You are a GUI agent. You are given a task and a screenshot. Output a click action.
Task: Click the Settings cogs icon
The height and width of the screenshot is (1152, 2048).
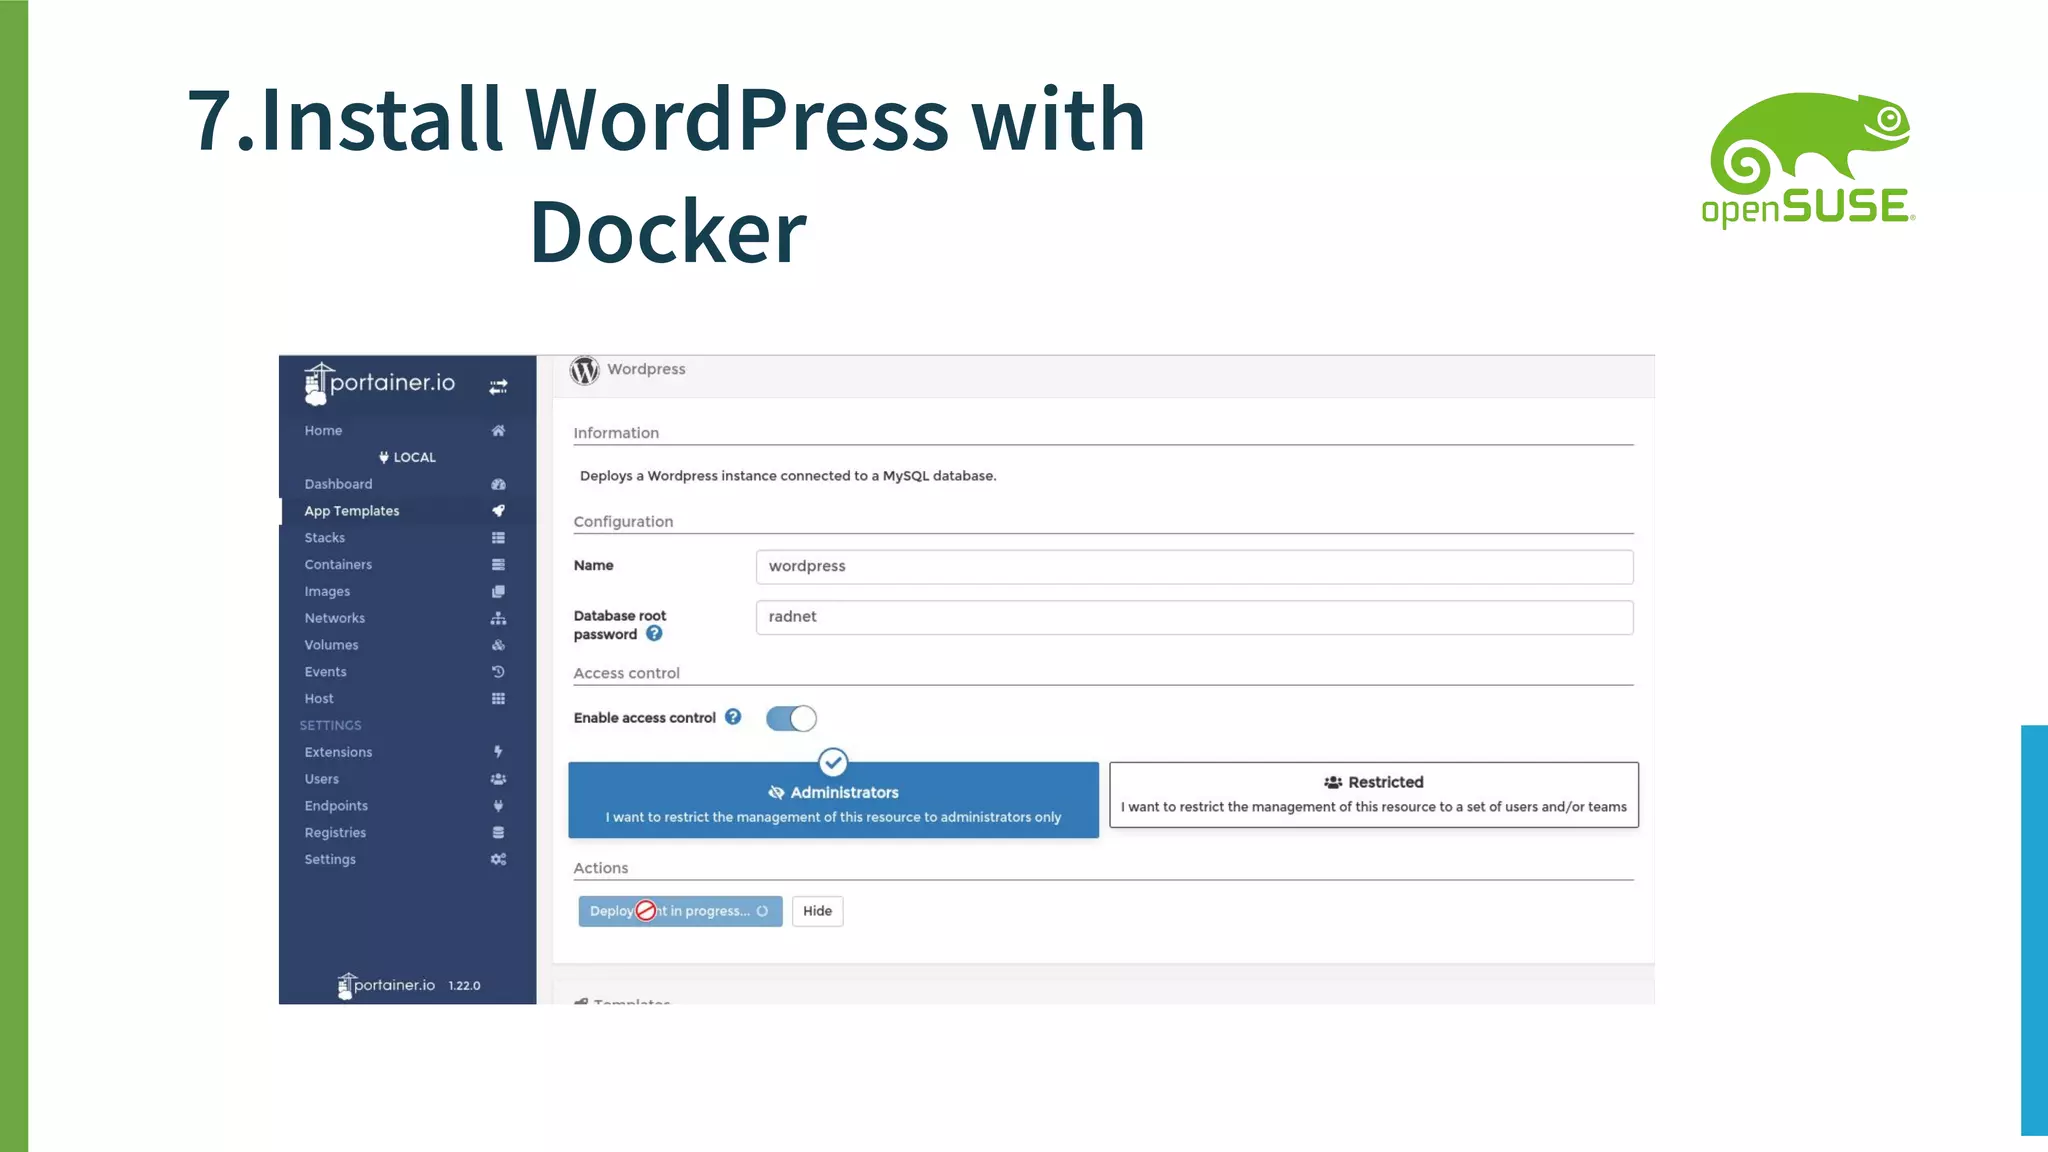[498, 859]
